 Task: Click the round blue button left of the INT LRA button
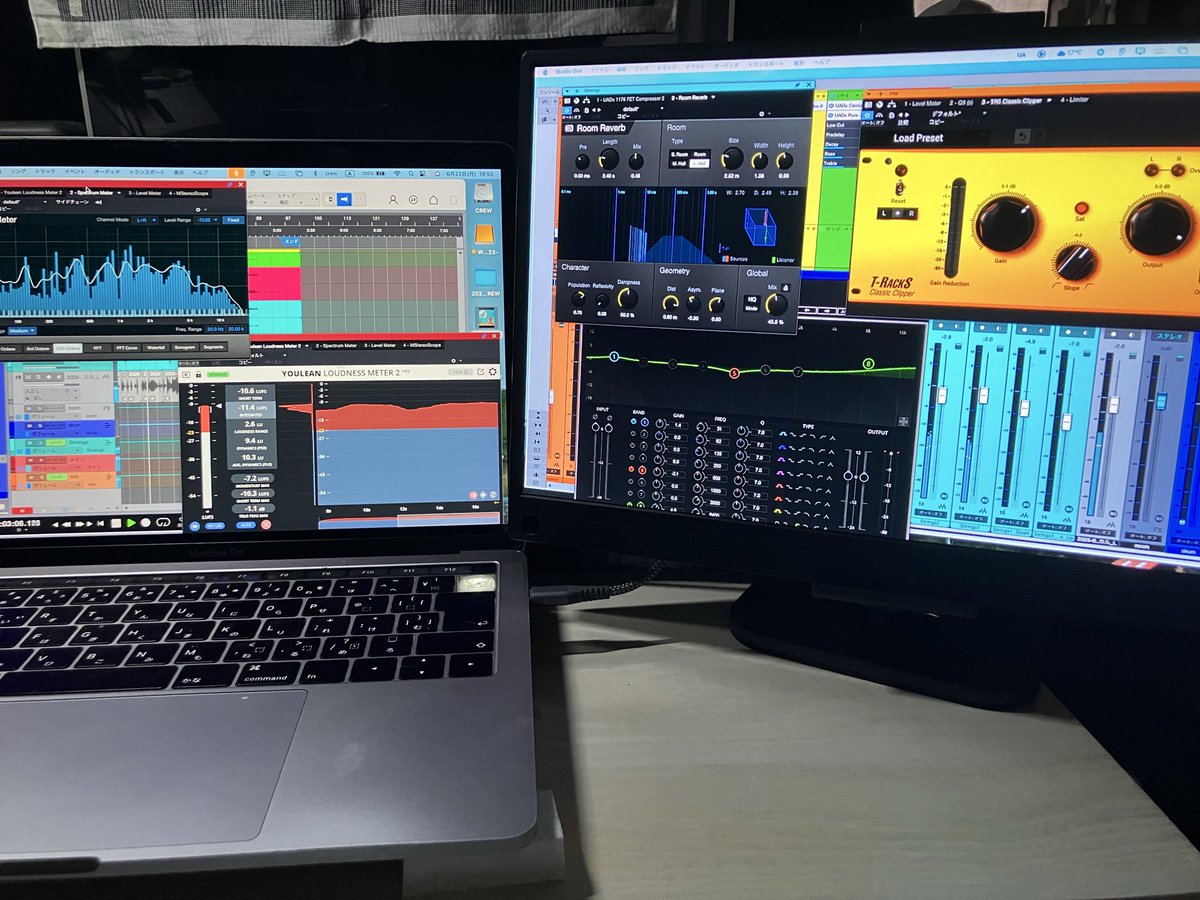coord(195,526)
